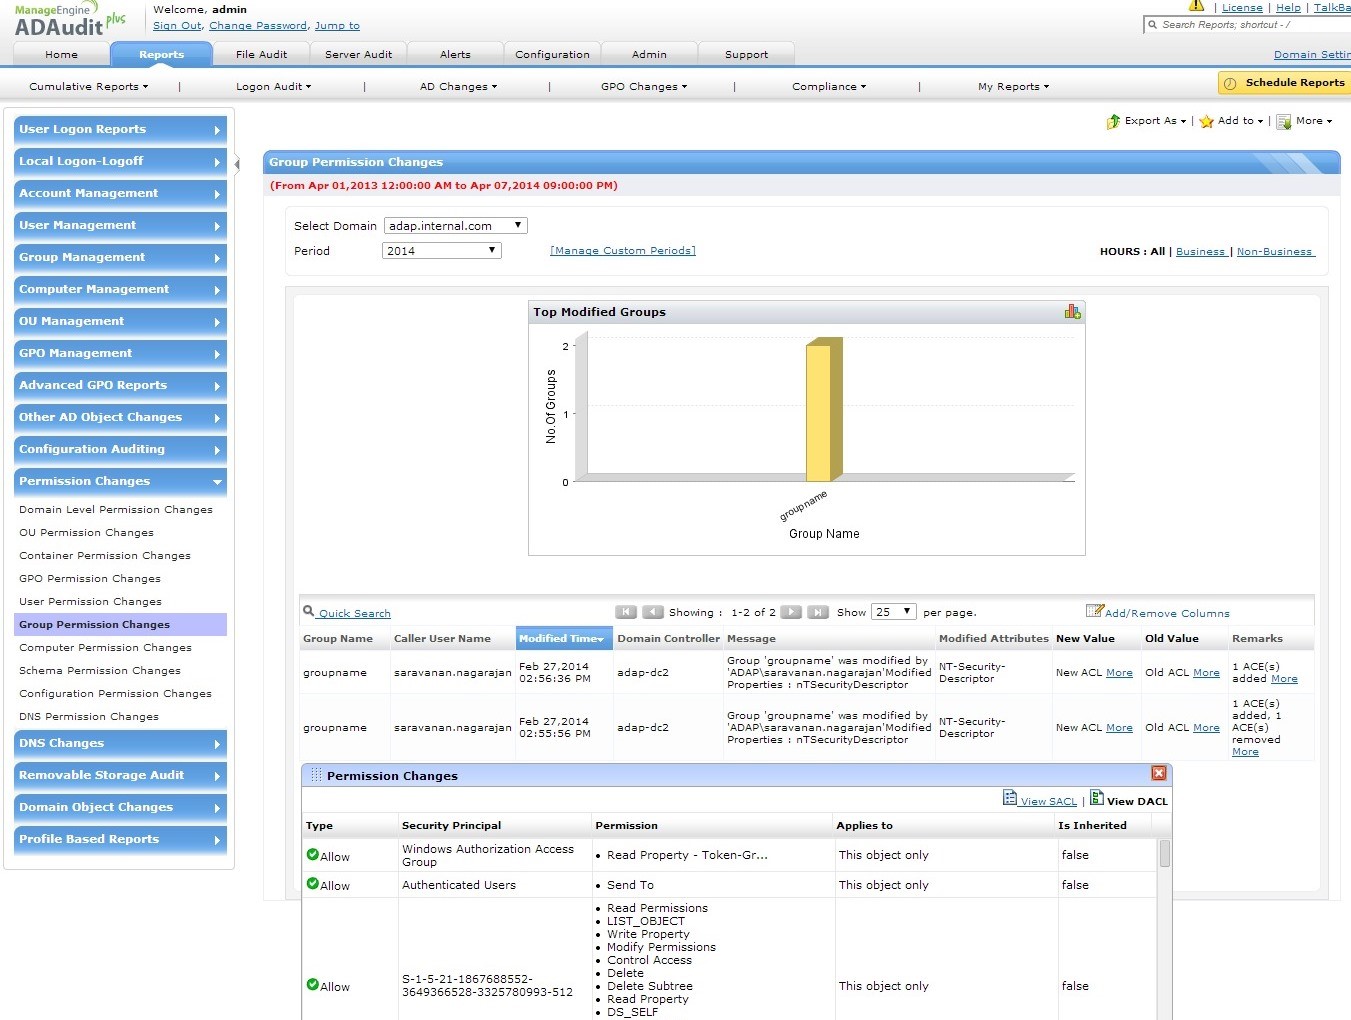Click the Add to star icon
The height and width of the screenshot is (1020, 1351).
(x=1206, y=121)
